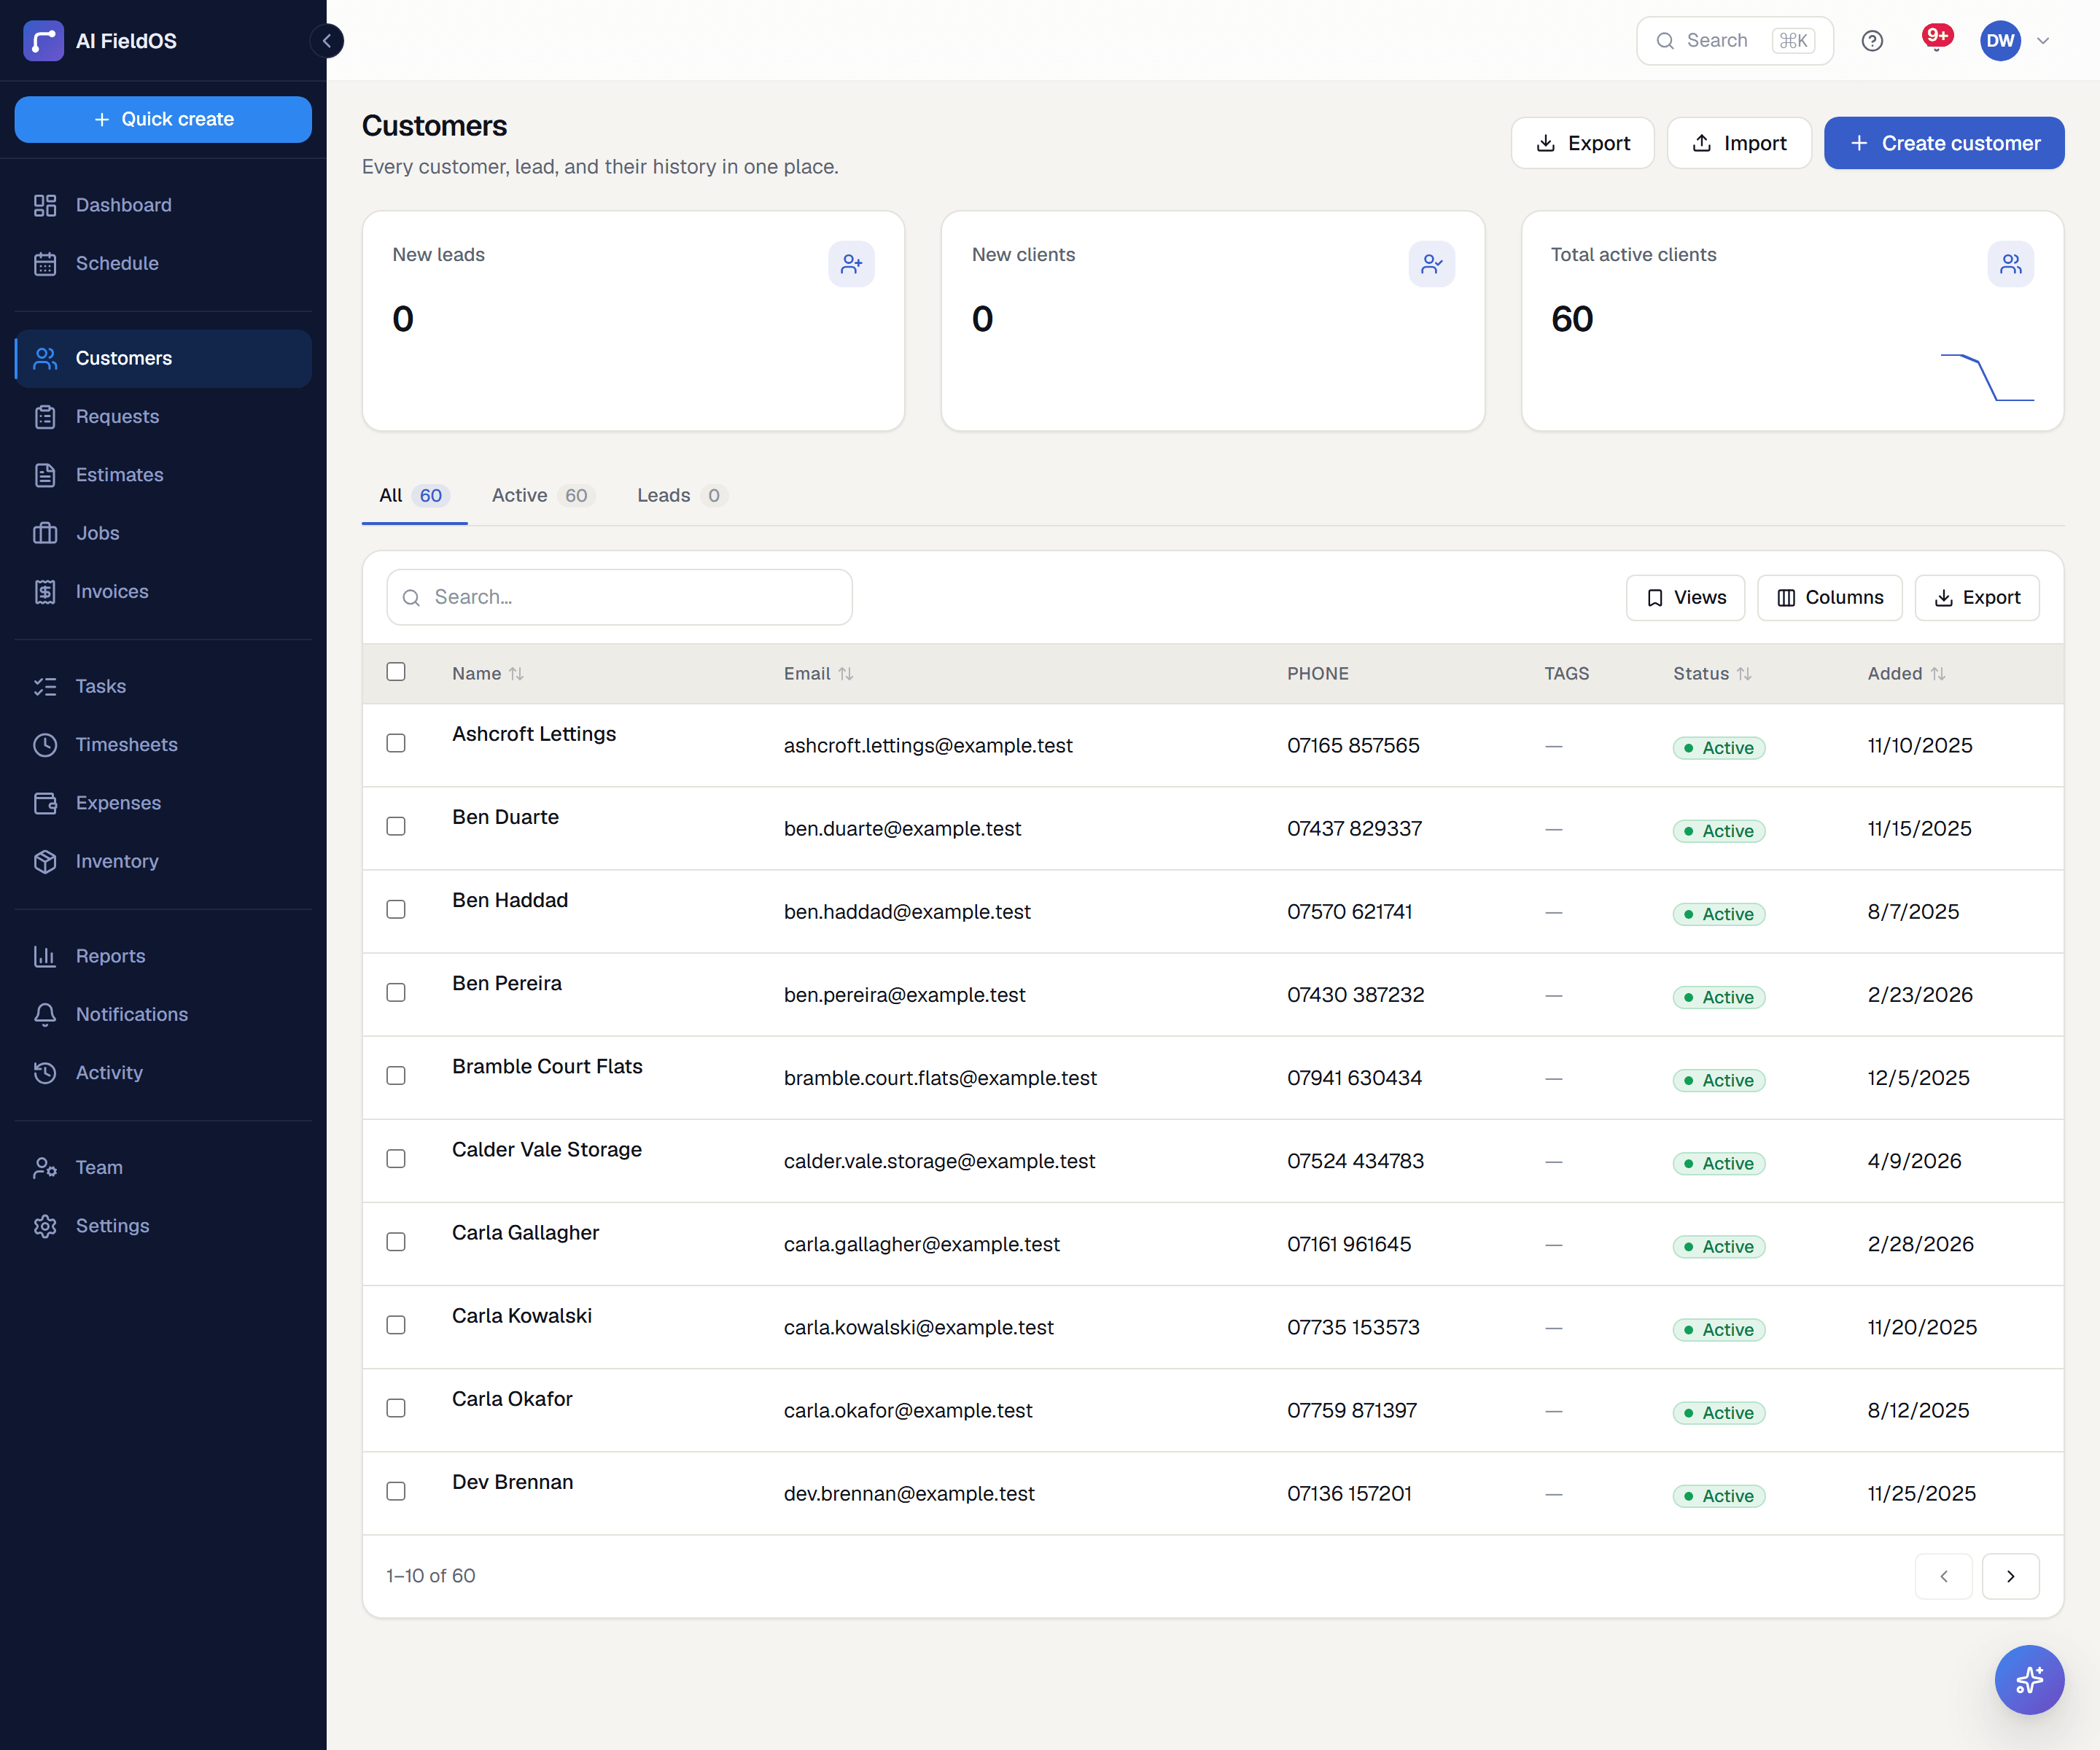Image resolution: width=2100 pixels, height=1750 pixels.
Task: Select the All customers tab
Action: tap(414, 496)
